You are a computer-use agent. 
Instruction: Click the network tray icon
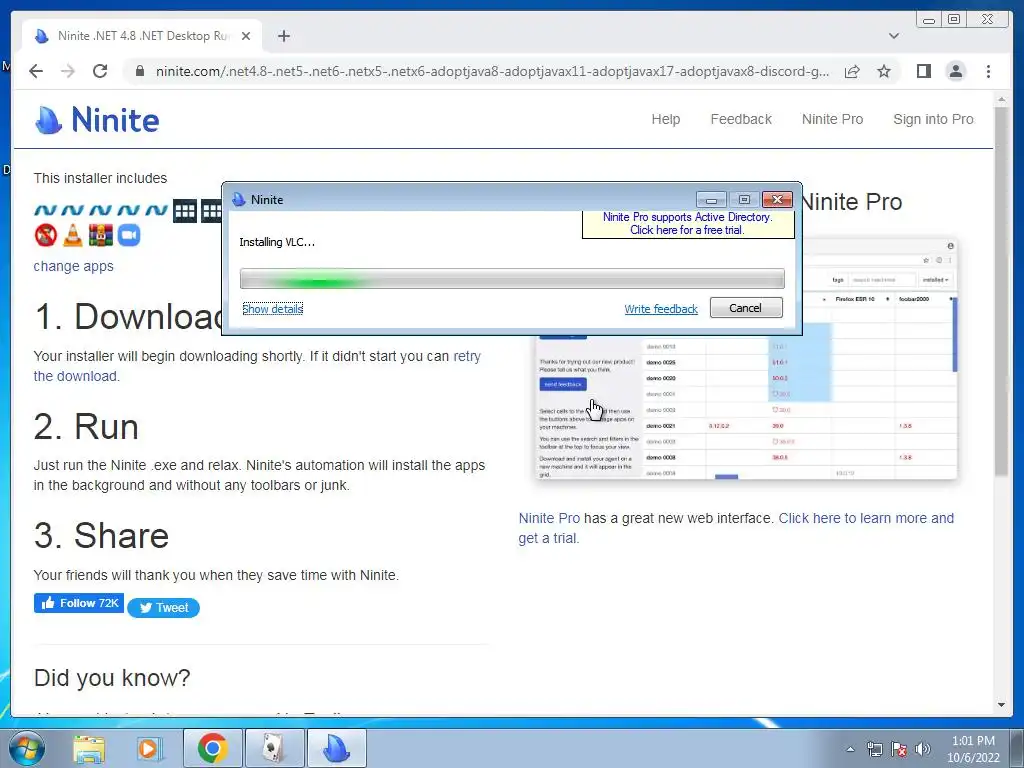coord(874,749)
